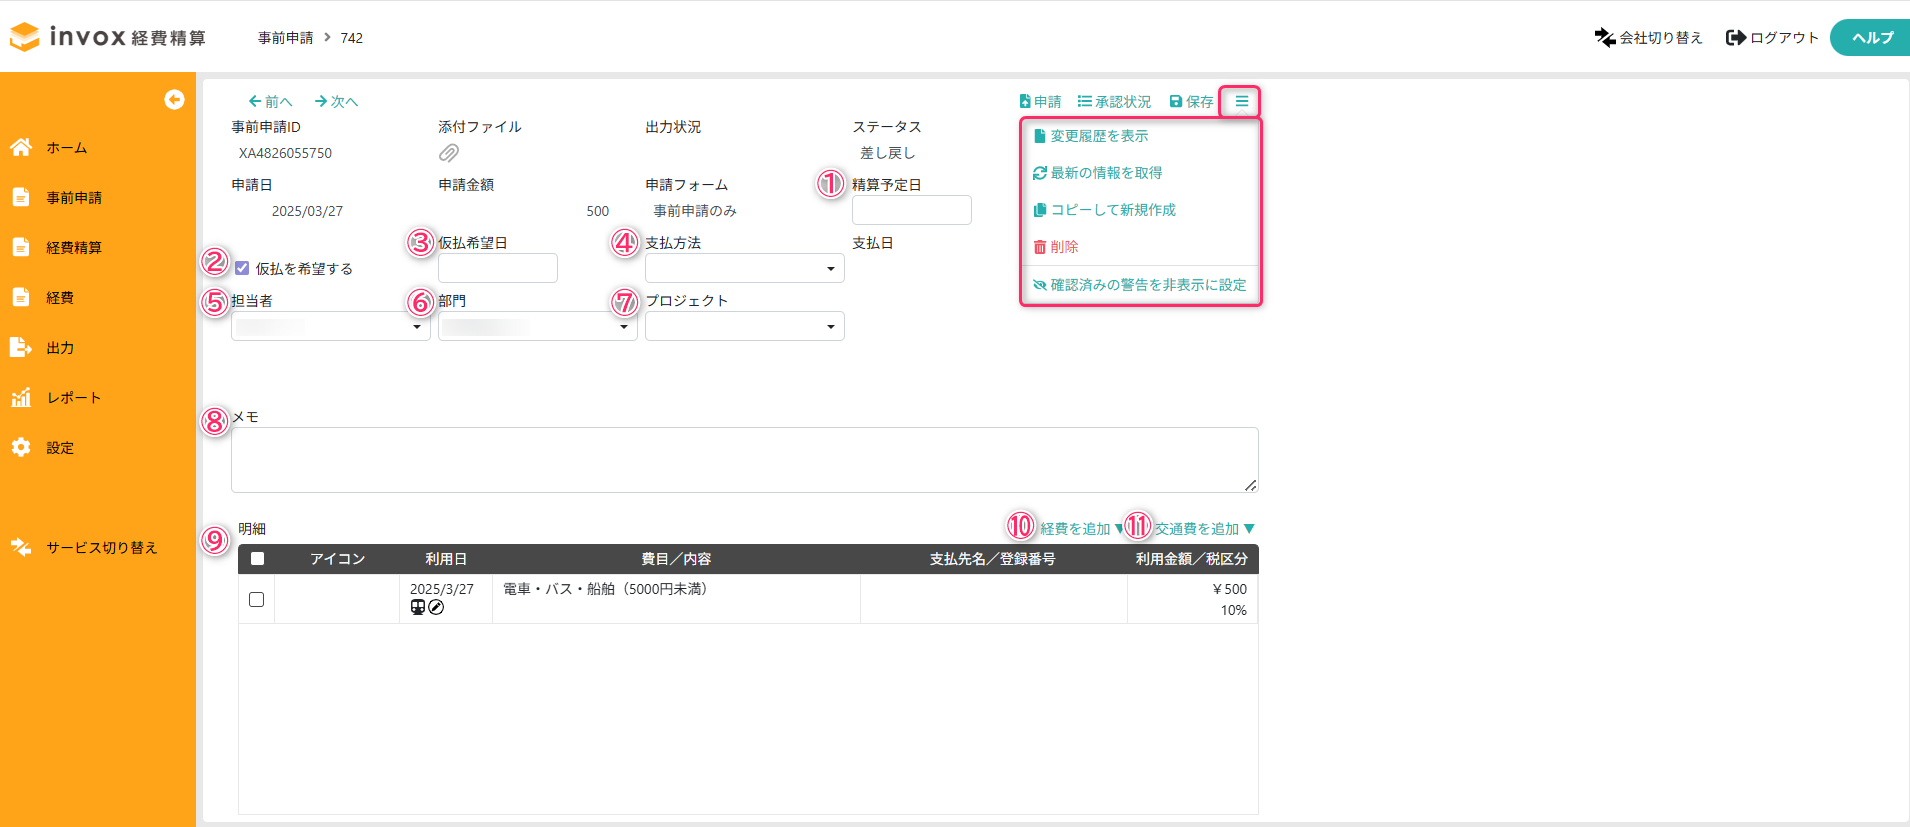This screenshot has width=1910, height=827.
Task: Select コピーして新規作成 from the menu
Action: coord(1112,210)
